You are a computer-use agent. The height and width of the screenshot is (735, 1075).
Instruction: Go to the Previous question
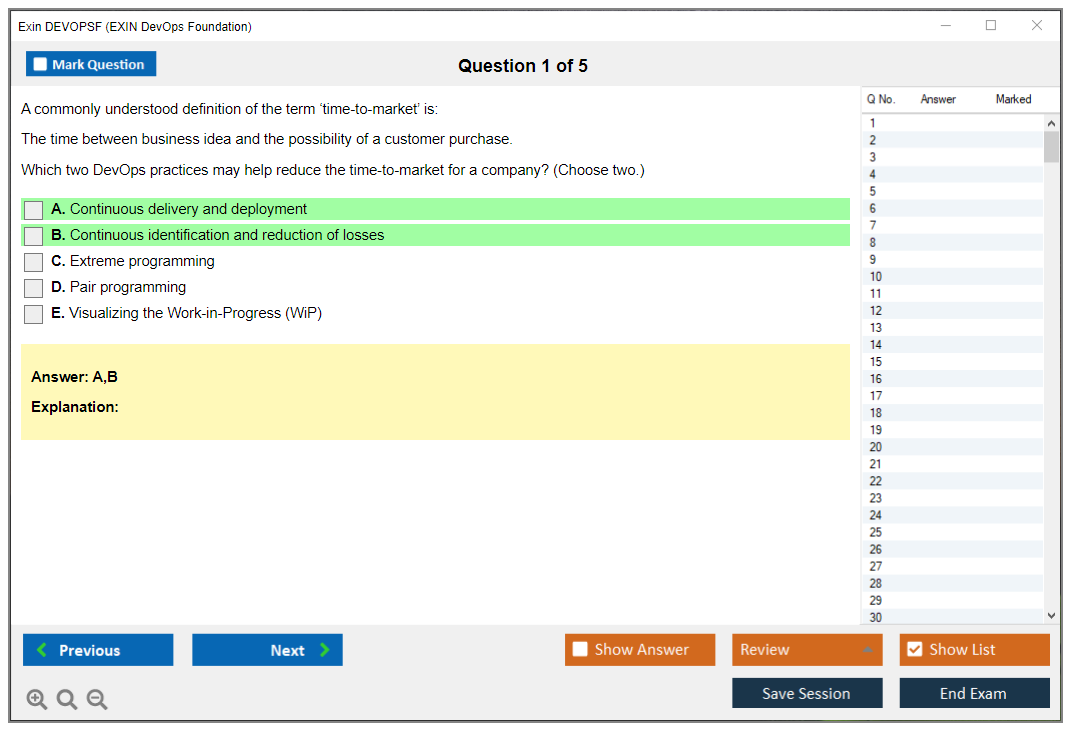[98, 650]
